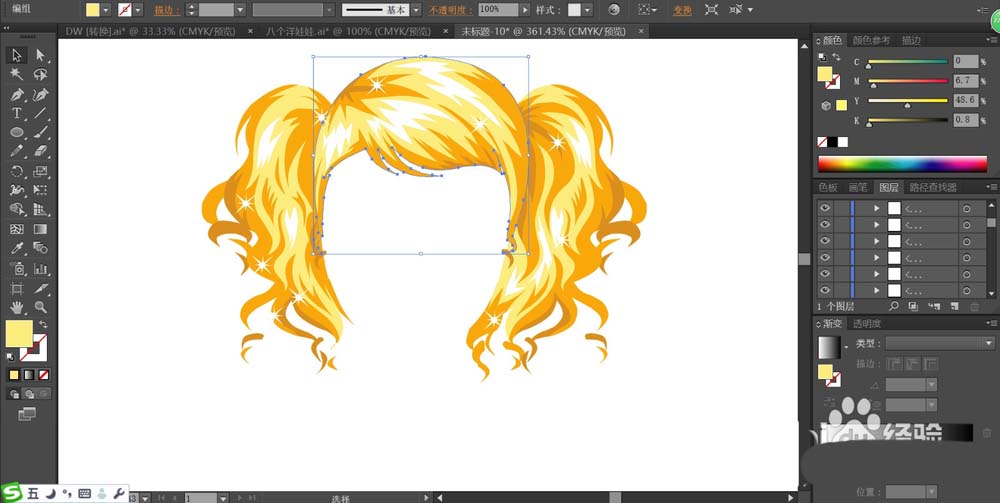Open the stroke color dropdown in control bar

click(138, 10)
